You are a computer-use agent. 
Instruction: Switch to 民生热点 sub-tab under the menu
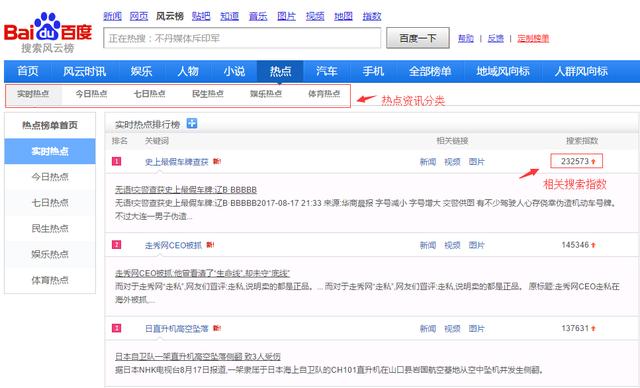208,94
